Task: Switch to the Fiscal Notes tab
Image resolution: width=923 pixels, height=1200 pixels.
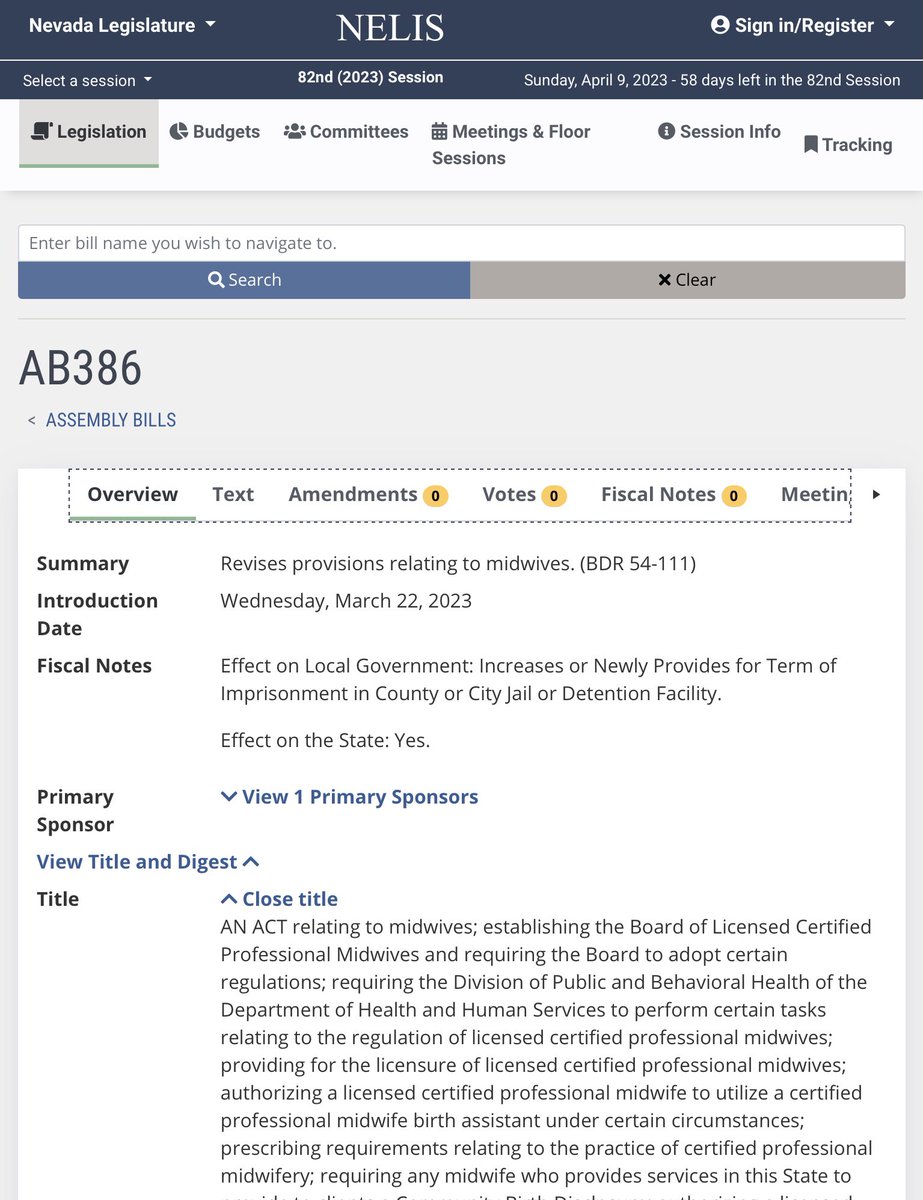Action: tap(674, 494)
